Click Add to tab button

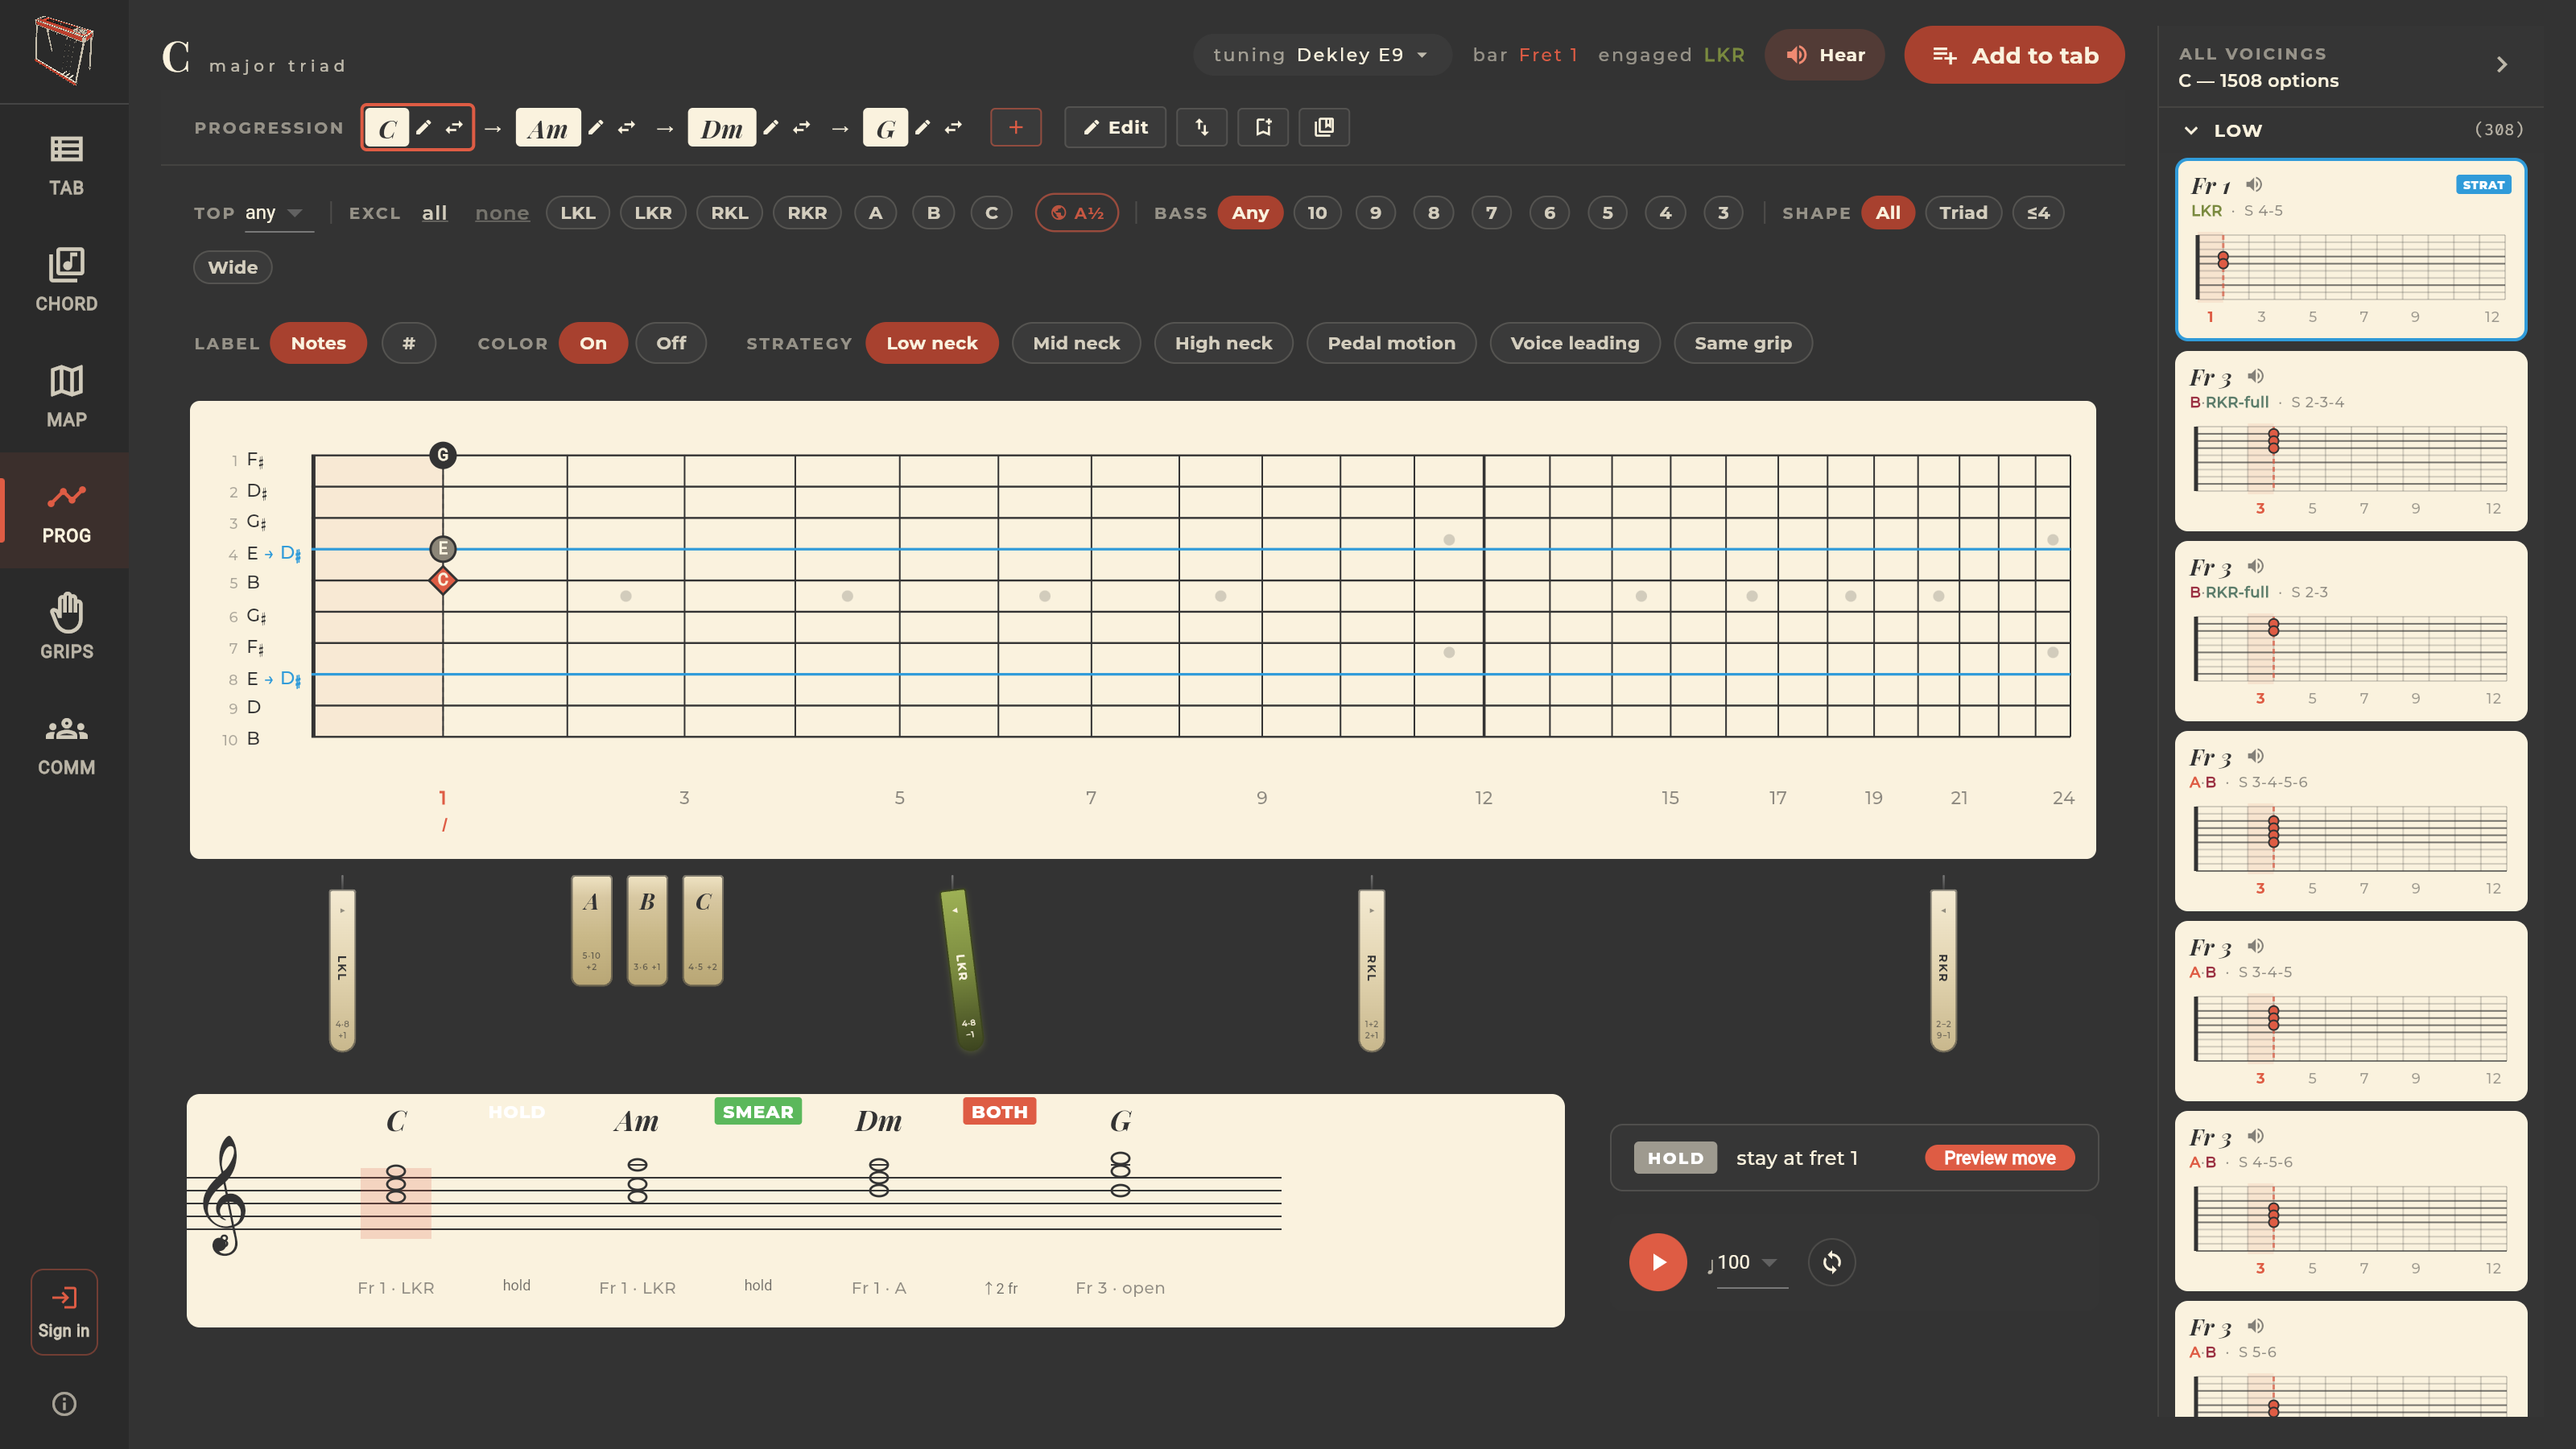(x=2014, y=55)
